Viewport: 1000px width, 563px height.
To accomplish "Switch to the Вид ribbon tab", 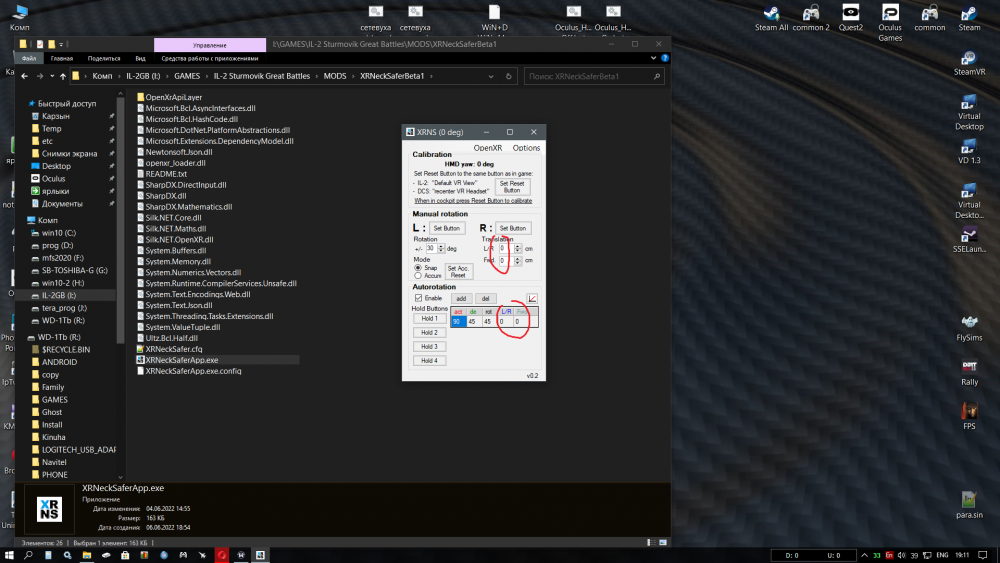I will pos(140,58).
